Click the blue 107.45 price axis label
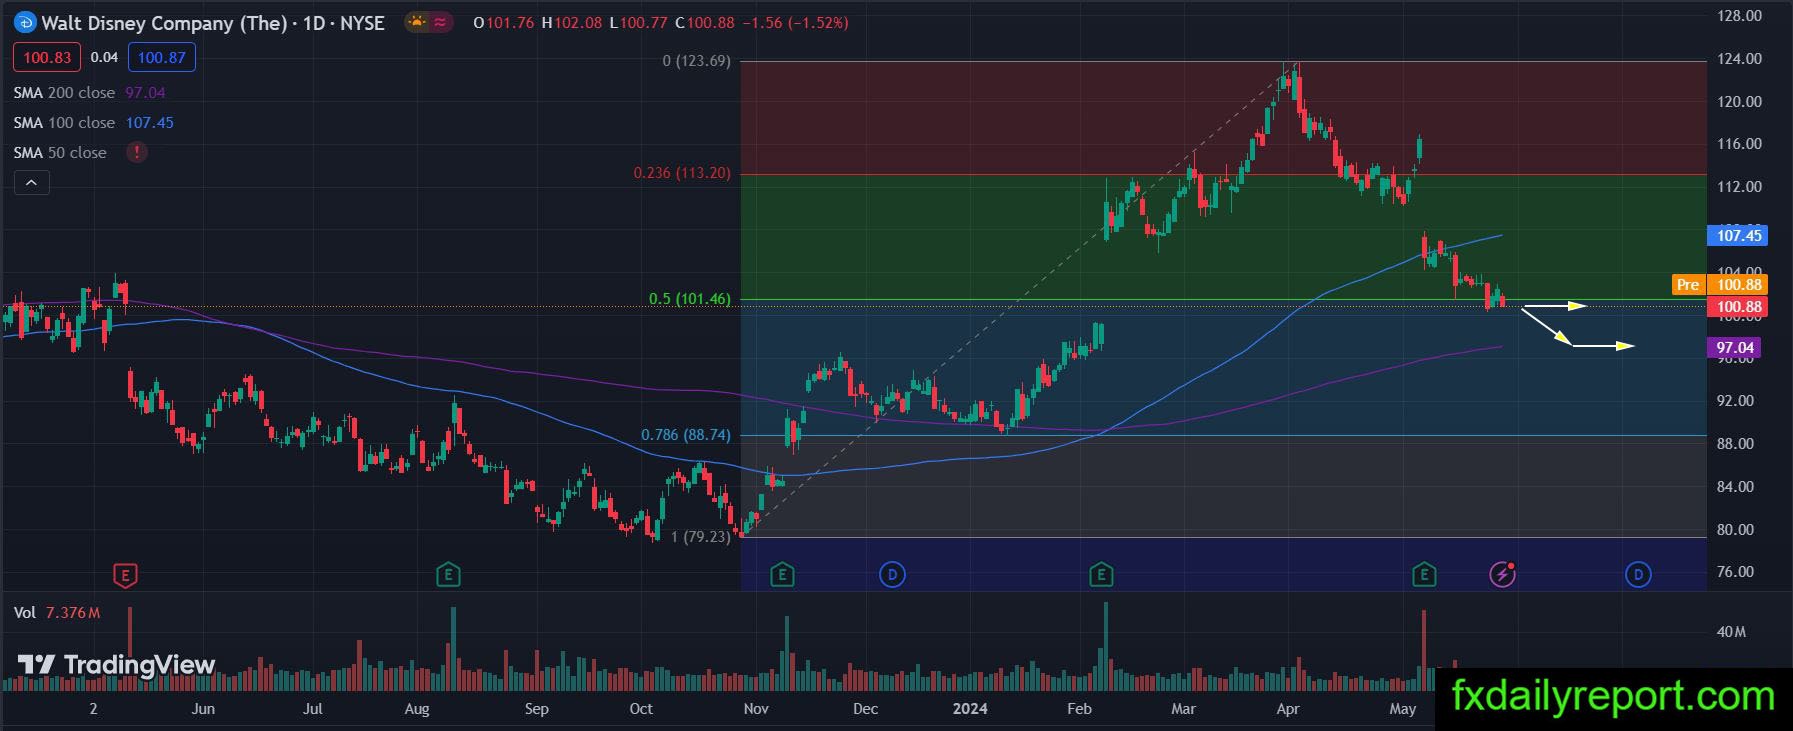The image size is (1793, 731). 1739,236
